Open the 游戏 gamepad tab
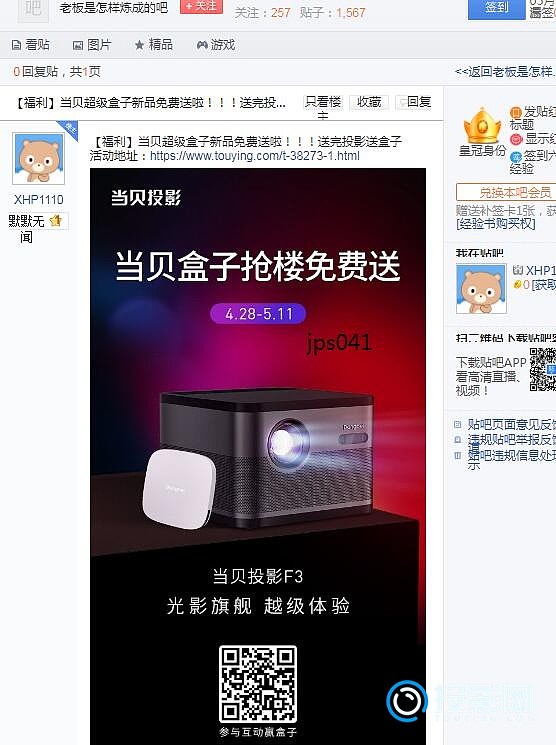Viewport: 556px width, 745px height. 216,45
